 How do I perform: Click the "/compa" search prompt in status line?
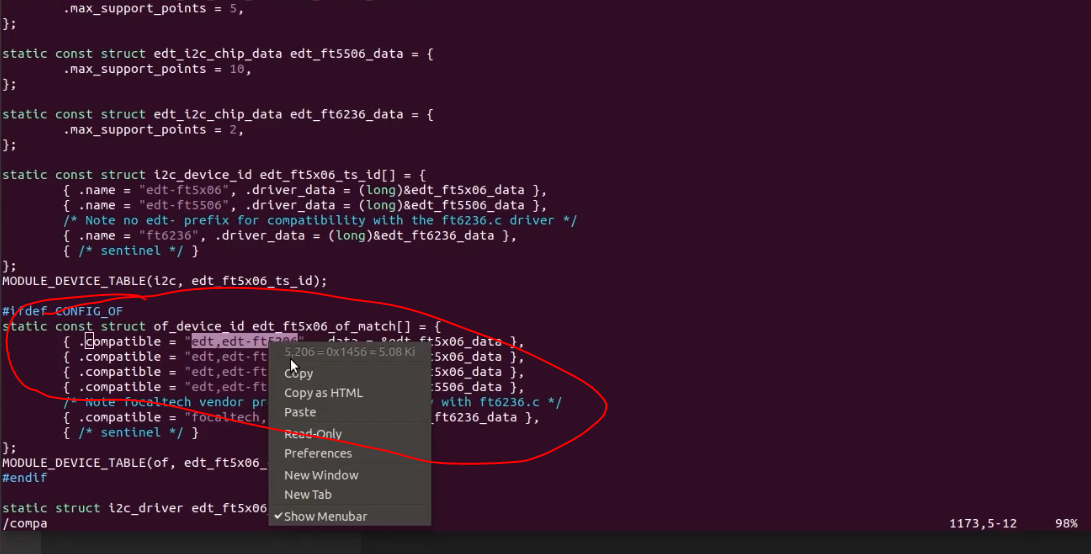(24, 523)
